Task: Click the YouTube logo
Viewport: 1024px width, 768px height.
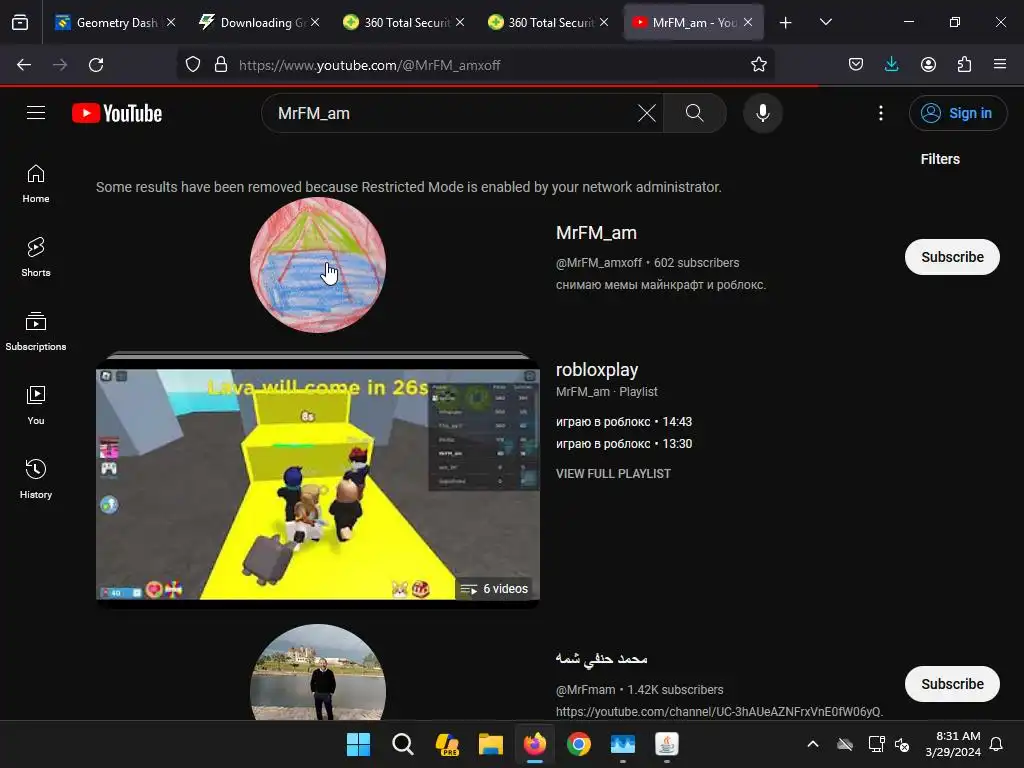Action: tap(117, 113)
